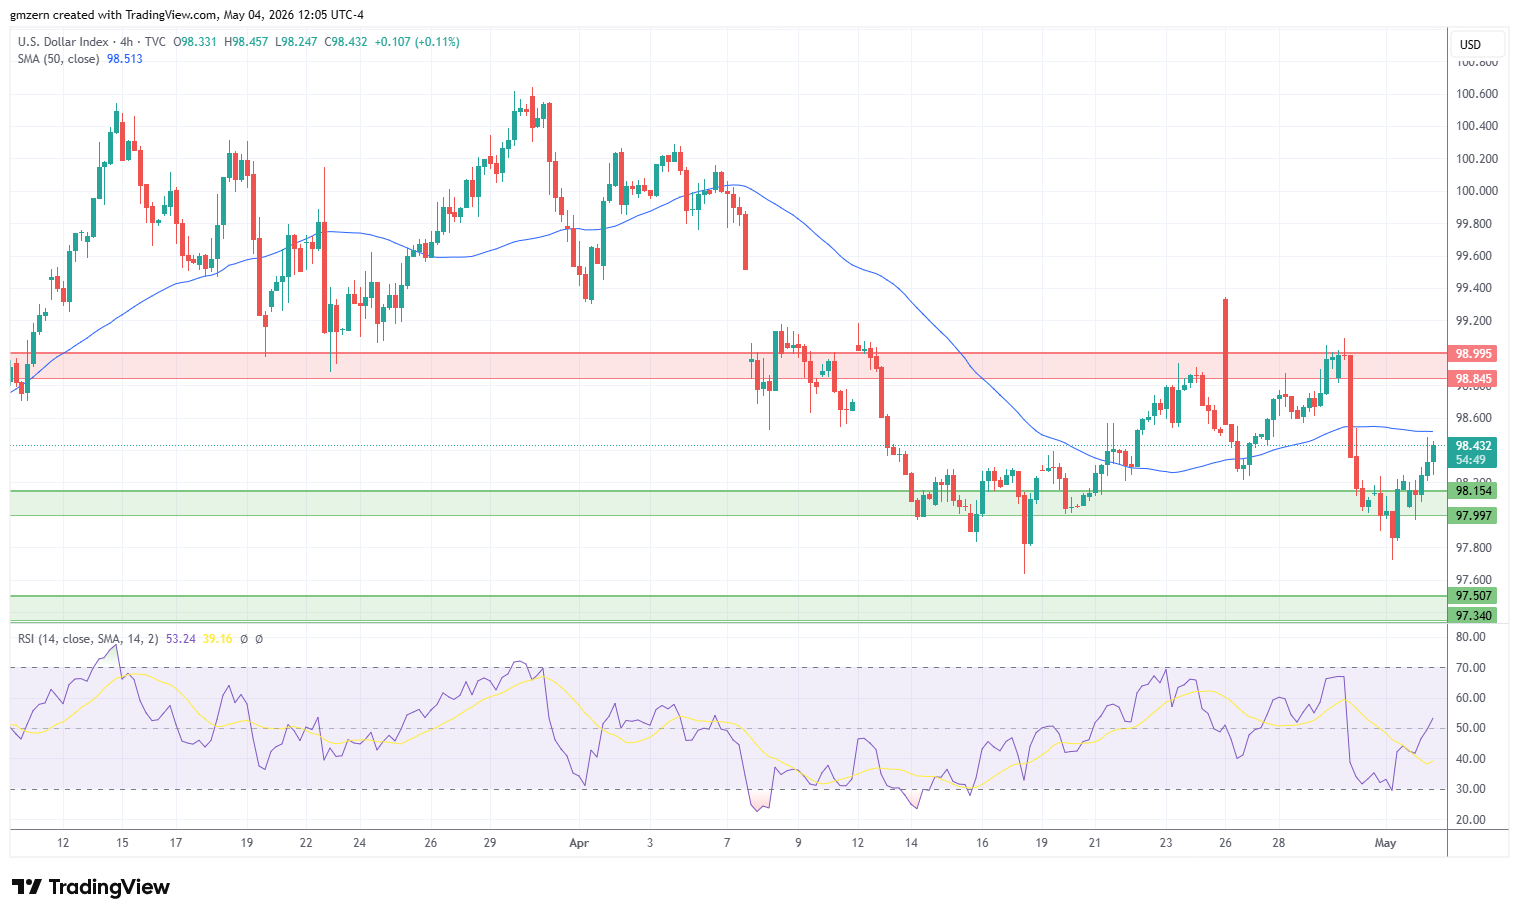The height and width of the screenshot is (917, 1519).
Task: Click the 100.000 price axis label
Action: 1477,191
